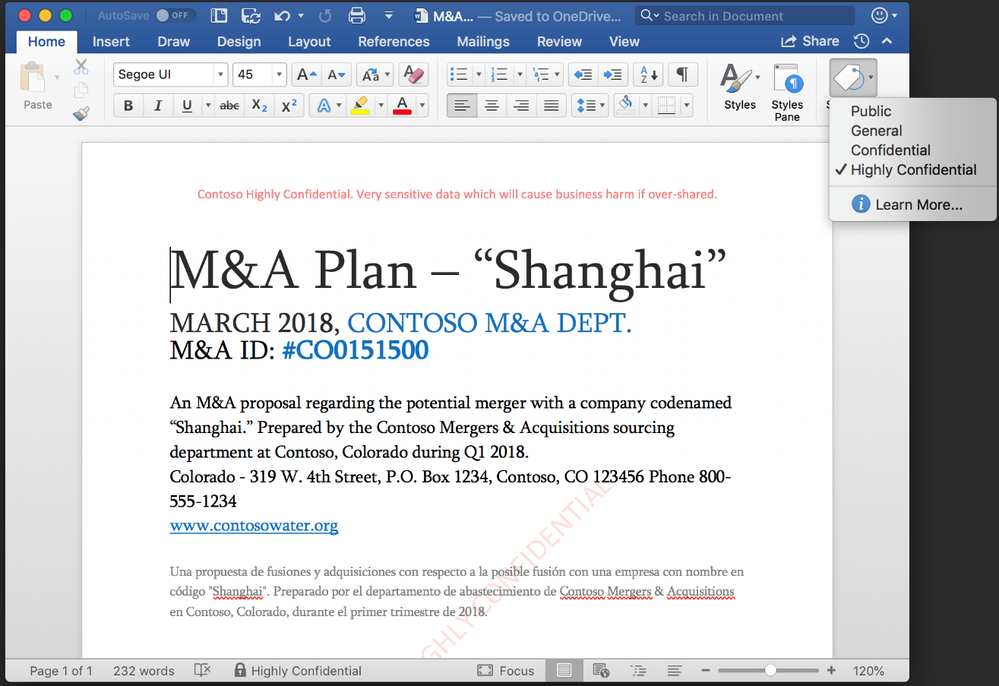Click the zoom slider handle

[770, 670]
